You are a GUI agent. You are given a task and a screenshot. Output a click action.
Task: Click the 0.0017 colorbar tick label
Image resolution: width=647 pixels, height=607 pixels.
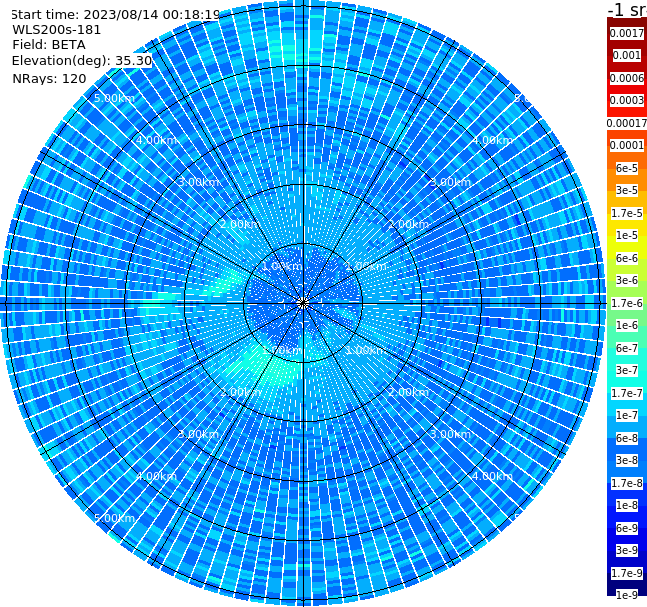point(627,33)
